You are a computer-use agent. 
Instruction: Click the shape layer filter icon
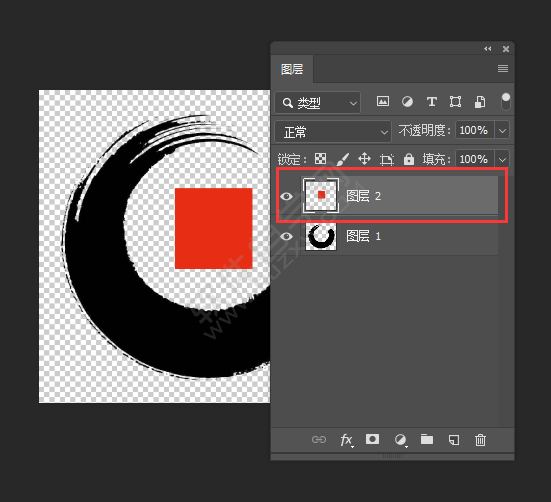(x=455, y=102)
